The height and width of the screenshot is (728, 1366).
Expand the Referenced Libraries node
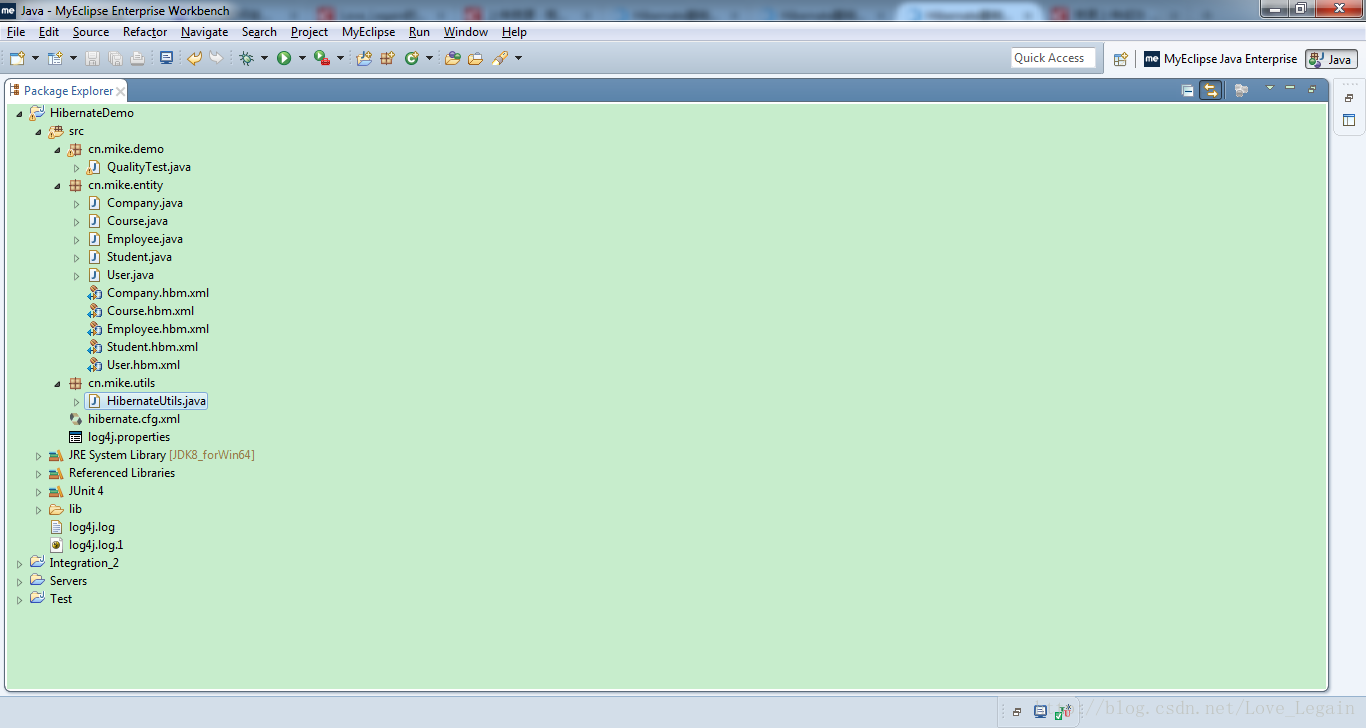pyautogui.click(x=38, y=474)
